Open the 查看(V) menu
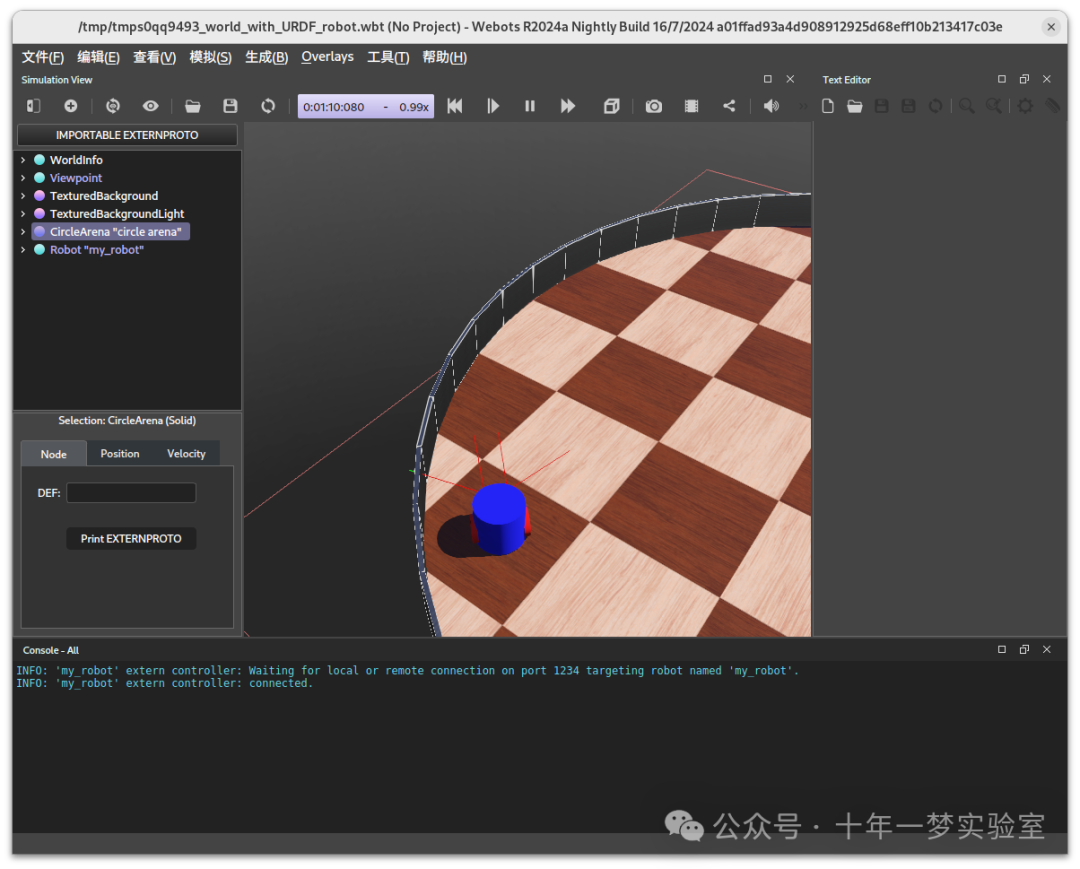Screen dimensions: 1080x869 pos(154,57)
